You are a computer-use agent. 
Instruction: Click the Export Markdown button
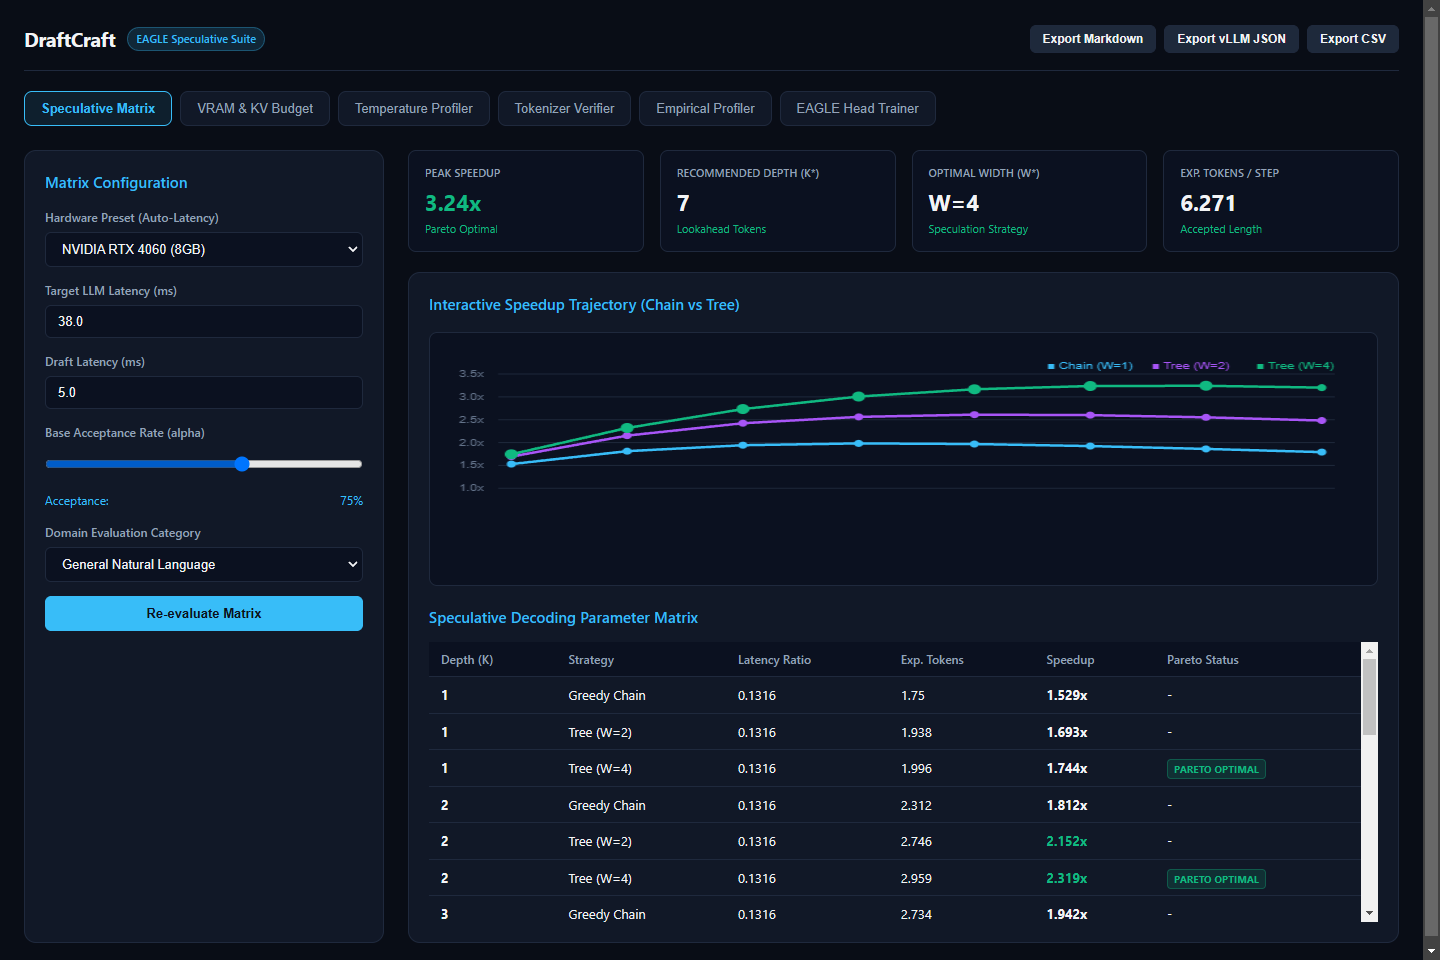1093,39
